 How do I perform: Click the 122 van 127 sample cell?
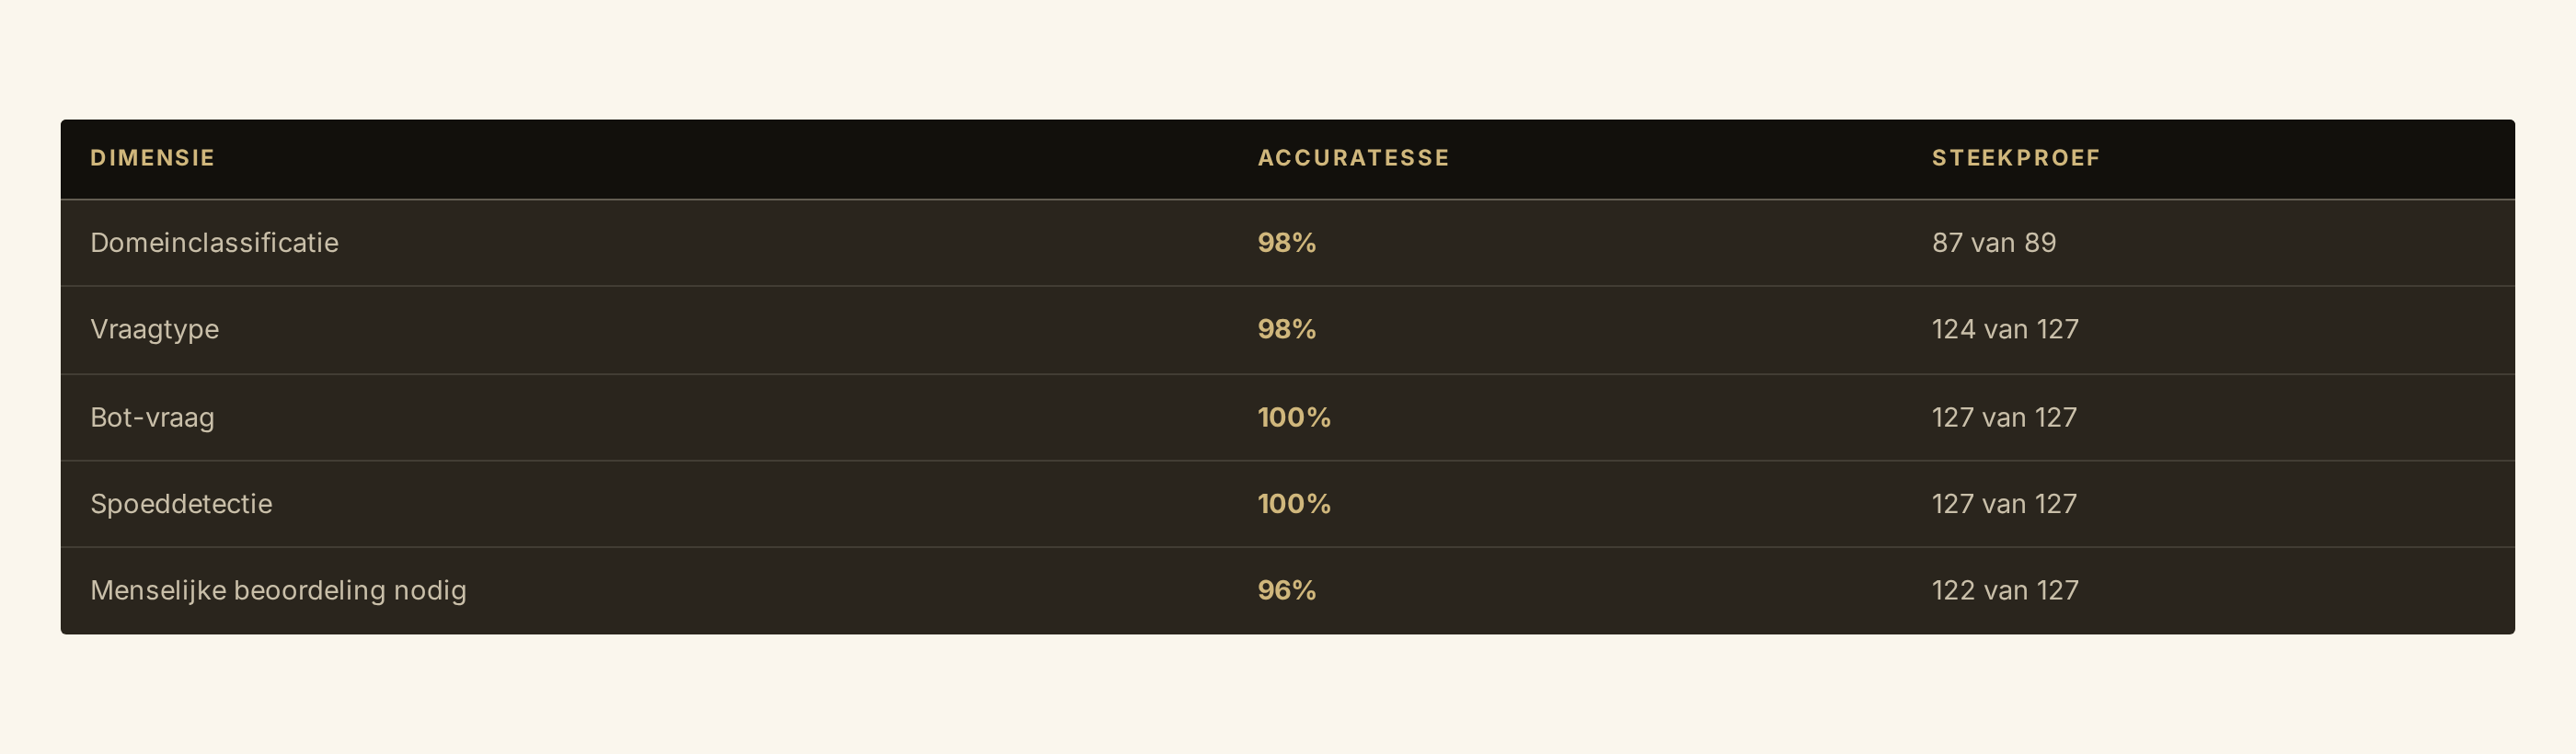click(x=2004, y=591)
